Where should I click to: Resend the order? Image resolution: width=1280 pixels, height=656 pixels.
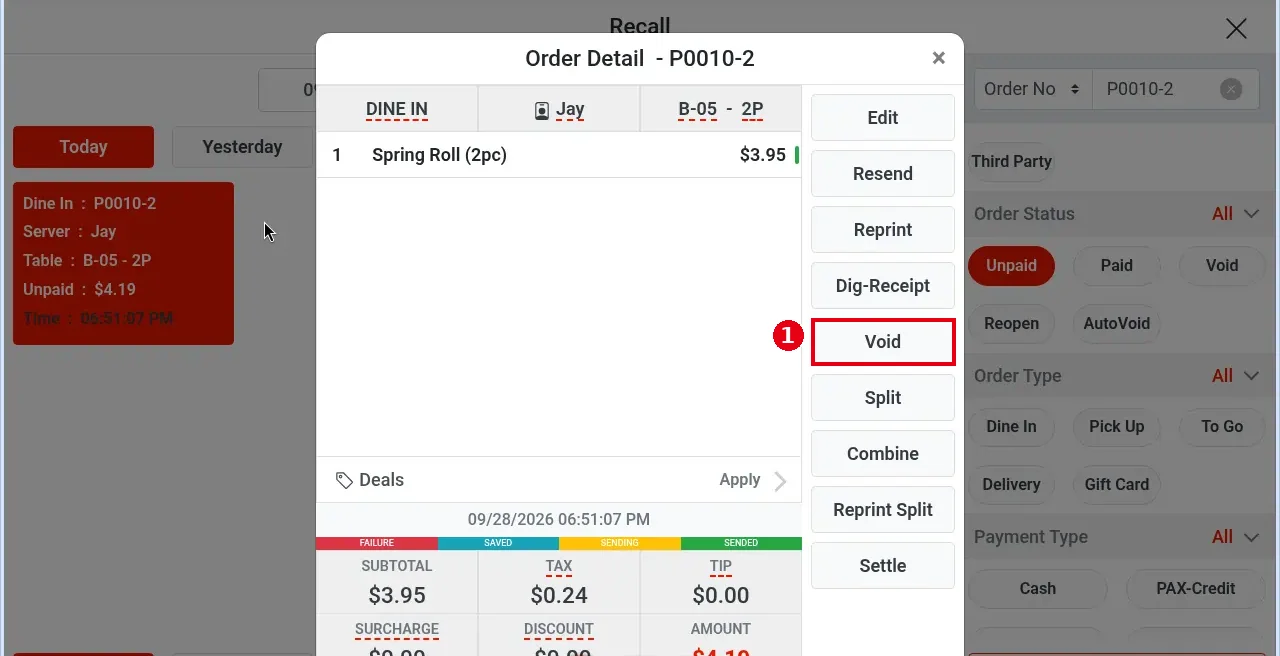883,173
